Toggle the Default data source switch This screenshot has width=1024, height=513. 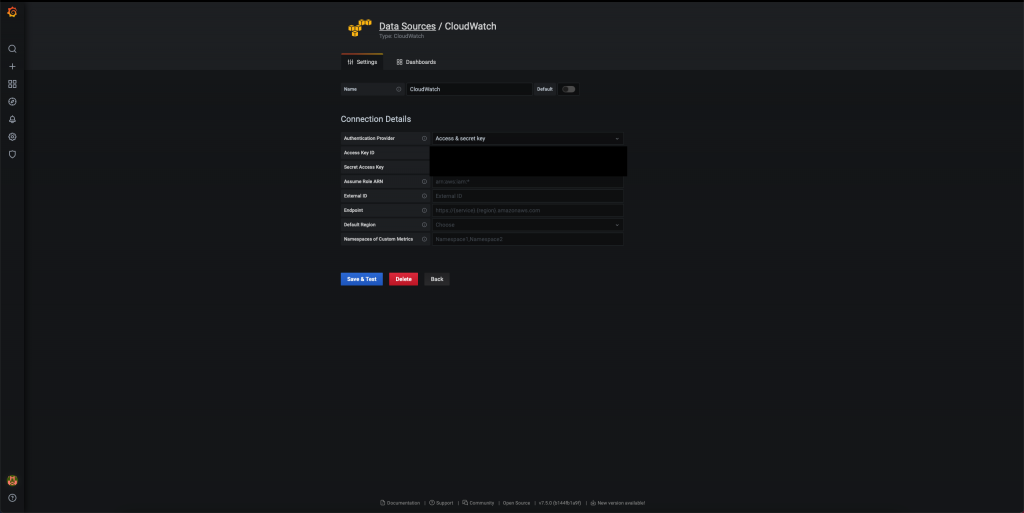[569, 89]
